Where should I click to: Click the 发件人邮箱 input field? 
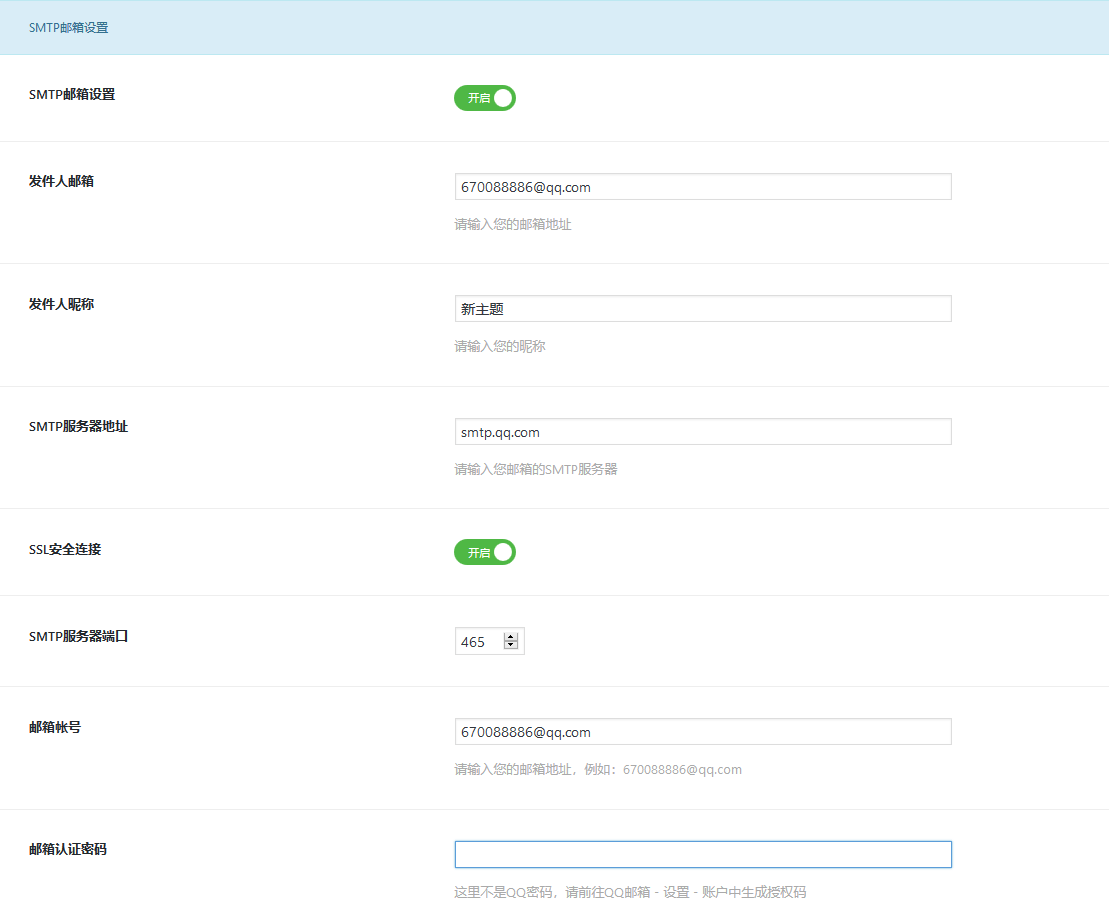point(702,187)
